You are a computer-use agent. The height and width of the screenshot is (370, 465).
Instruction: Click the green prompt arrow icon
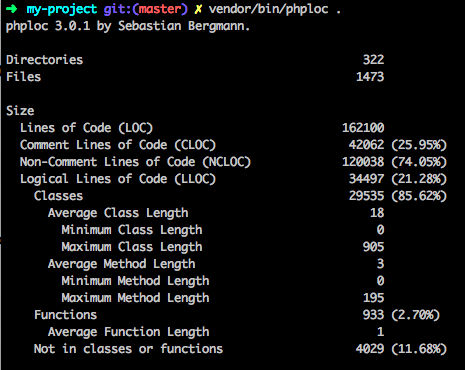(12, 9)
